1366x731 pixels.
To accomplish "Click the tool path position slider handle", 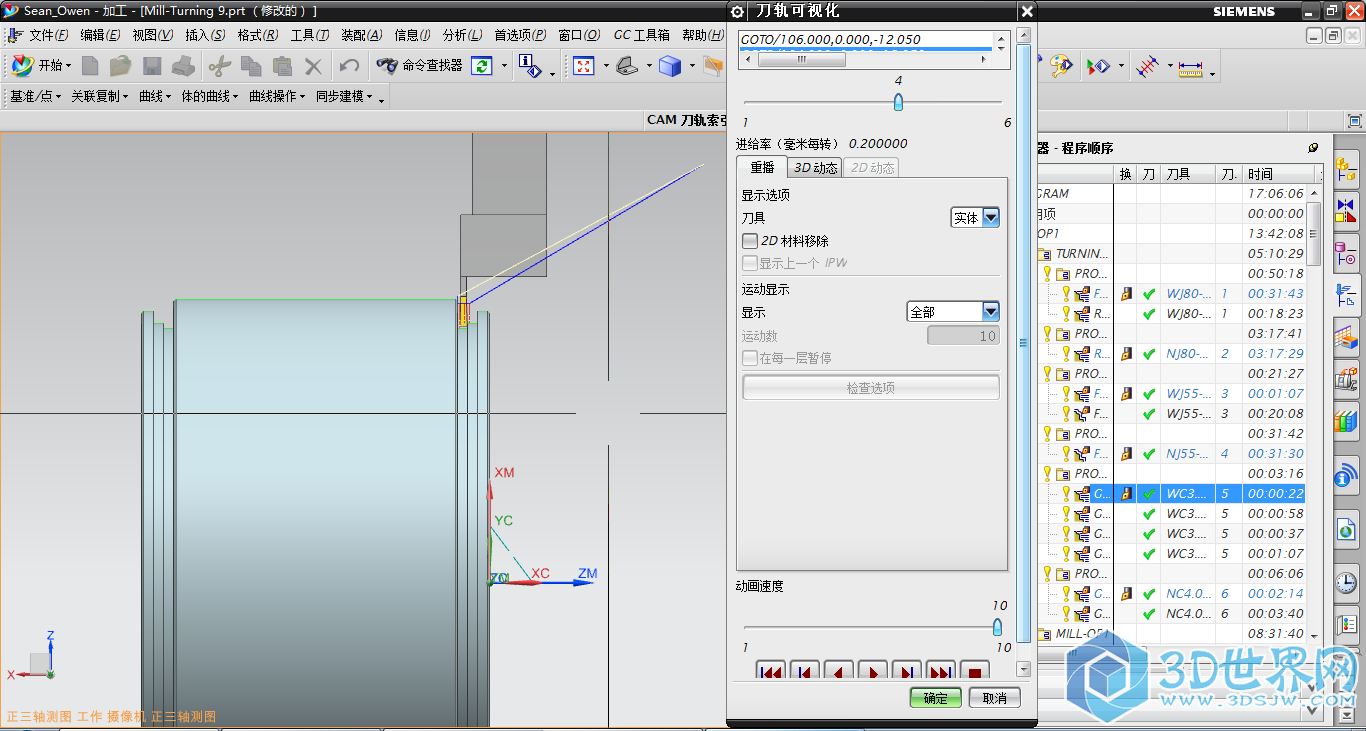I will [898, 102].
